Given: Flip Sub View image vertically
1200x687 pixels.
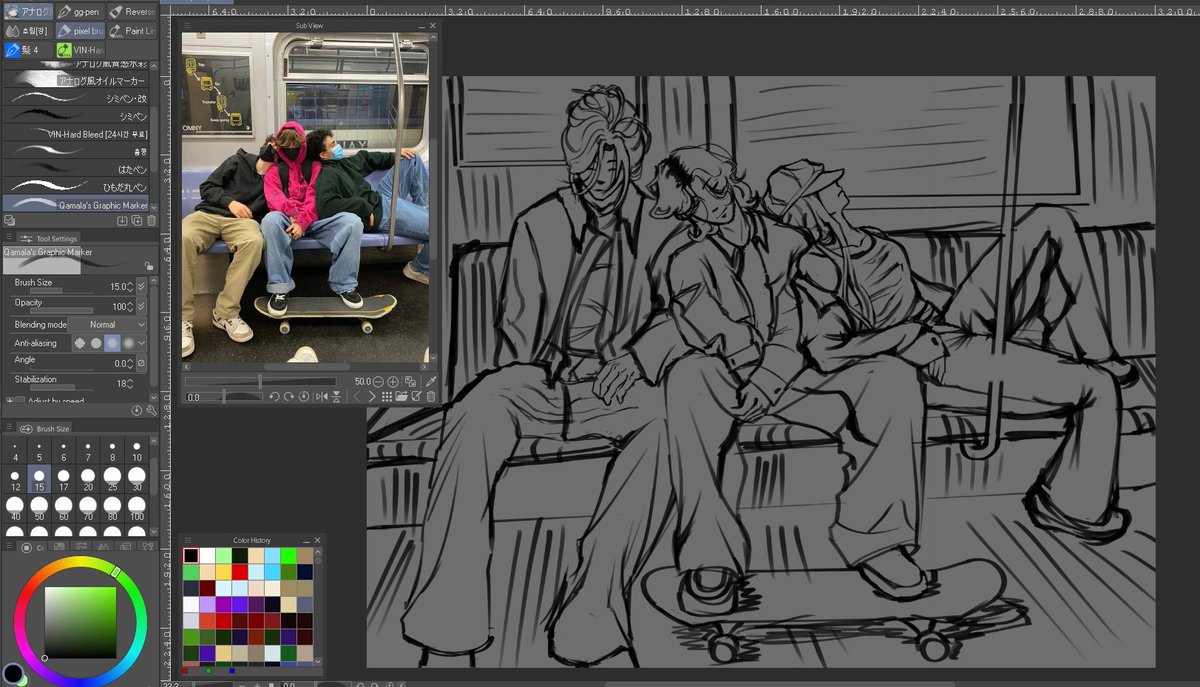Looking at the screenshot, I should click(336, 397).
